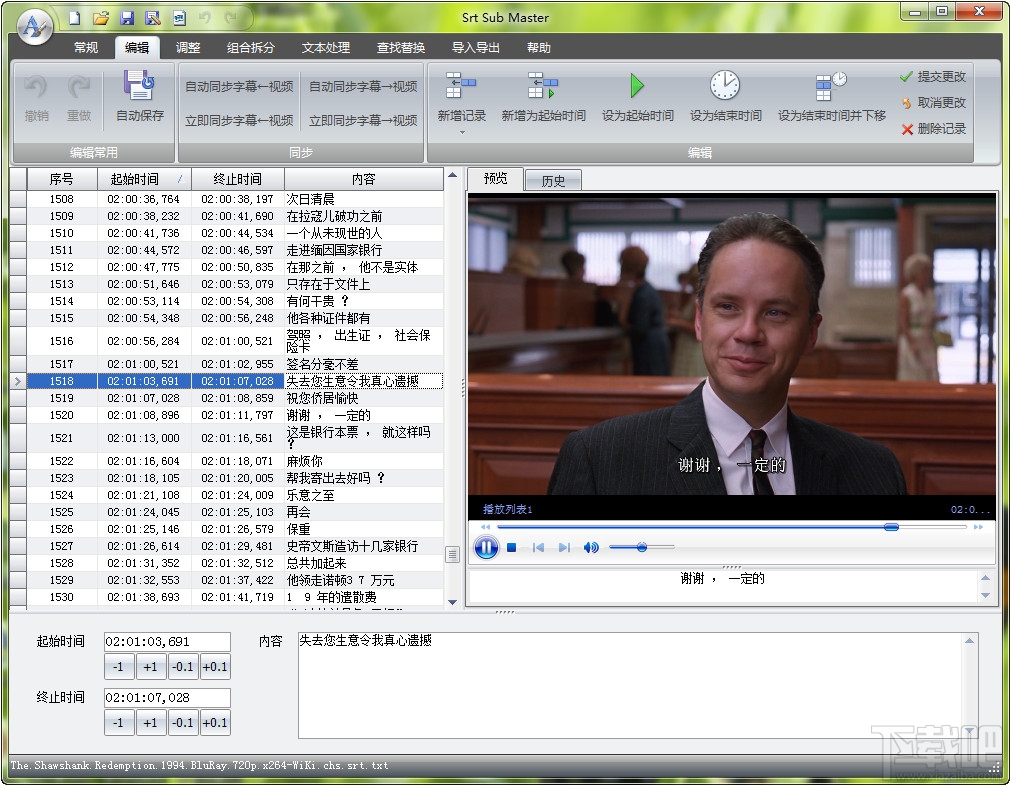1011x786 pixels.
Task: Click 立即同步字幕←视频 button
Action: 239,121
